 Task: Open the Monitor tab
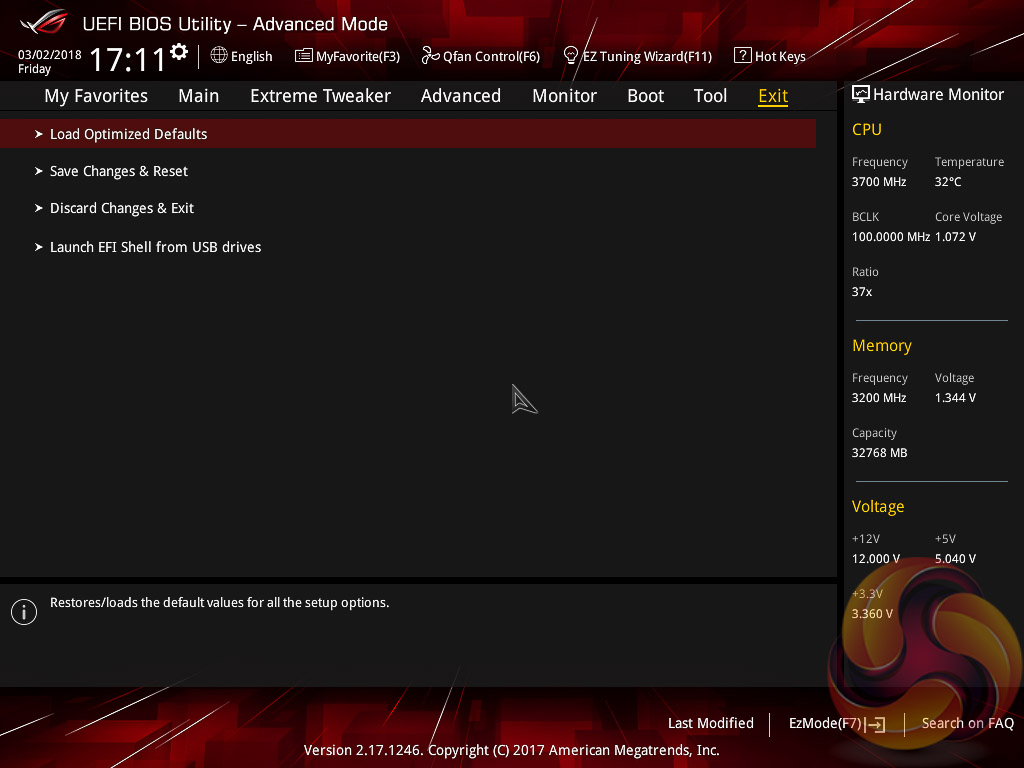click(564, 96)
